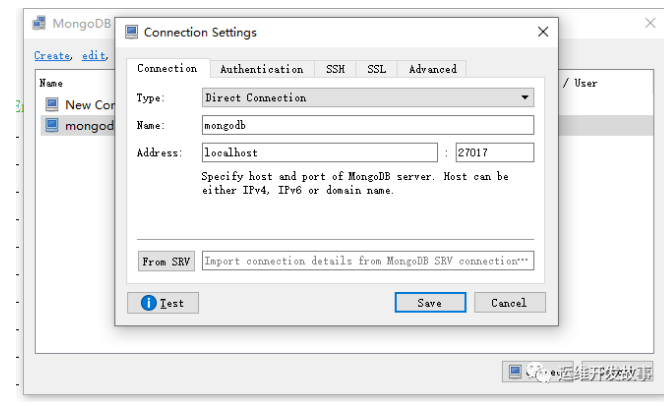Cancel the Connection Settings dialog

point(509,303)
